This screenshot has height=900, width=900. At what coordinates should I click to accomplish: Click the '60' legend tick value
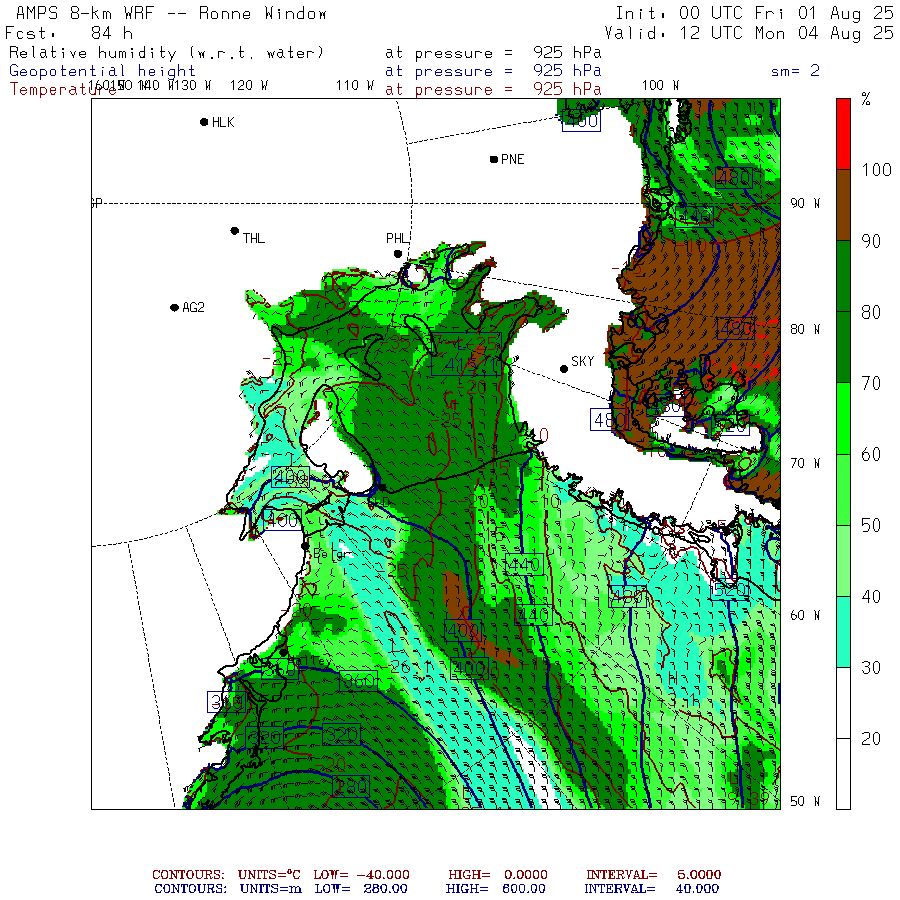[871, 454]
